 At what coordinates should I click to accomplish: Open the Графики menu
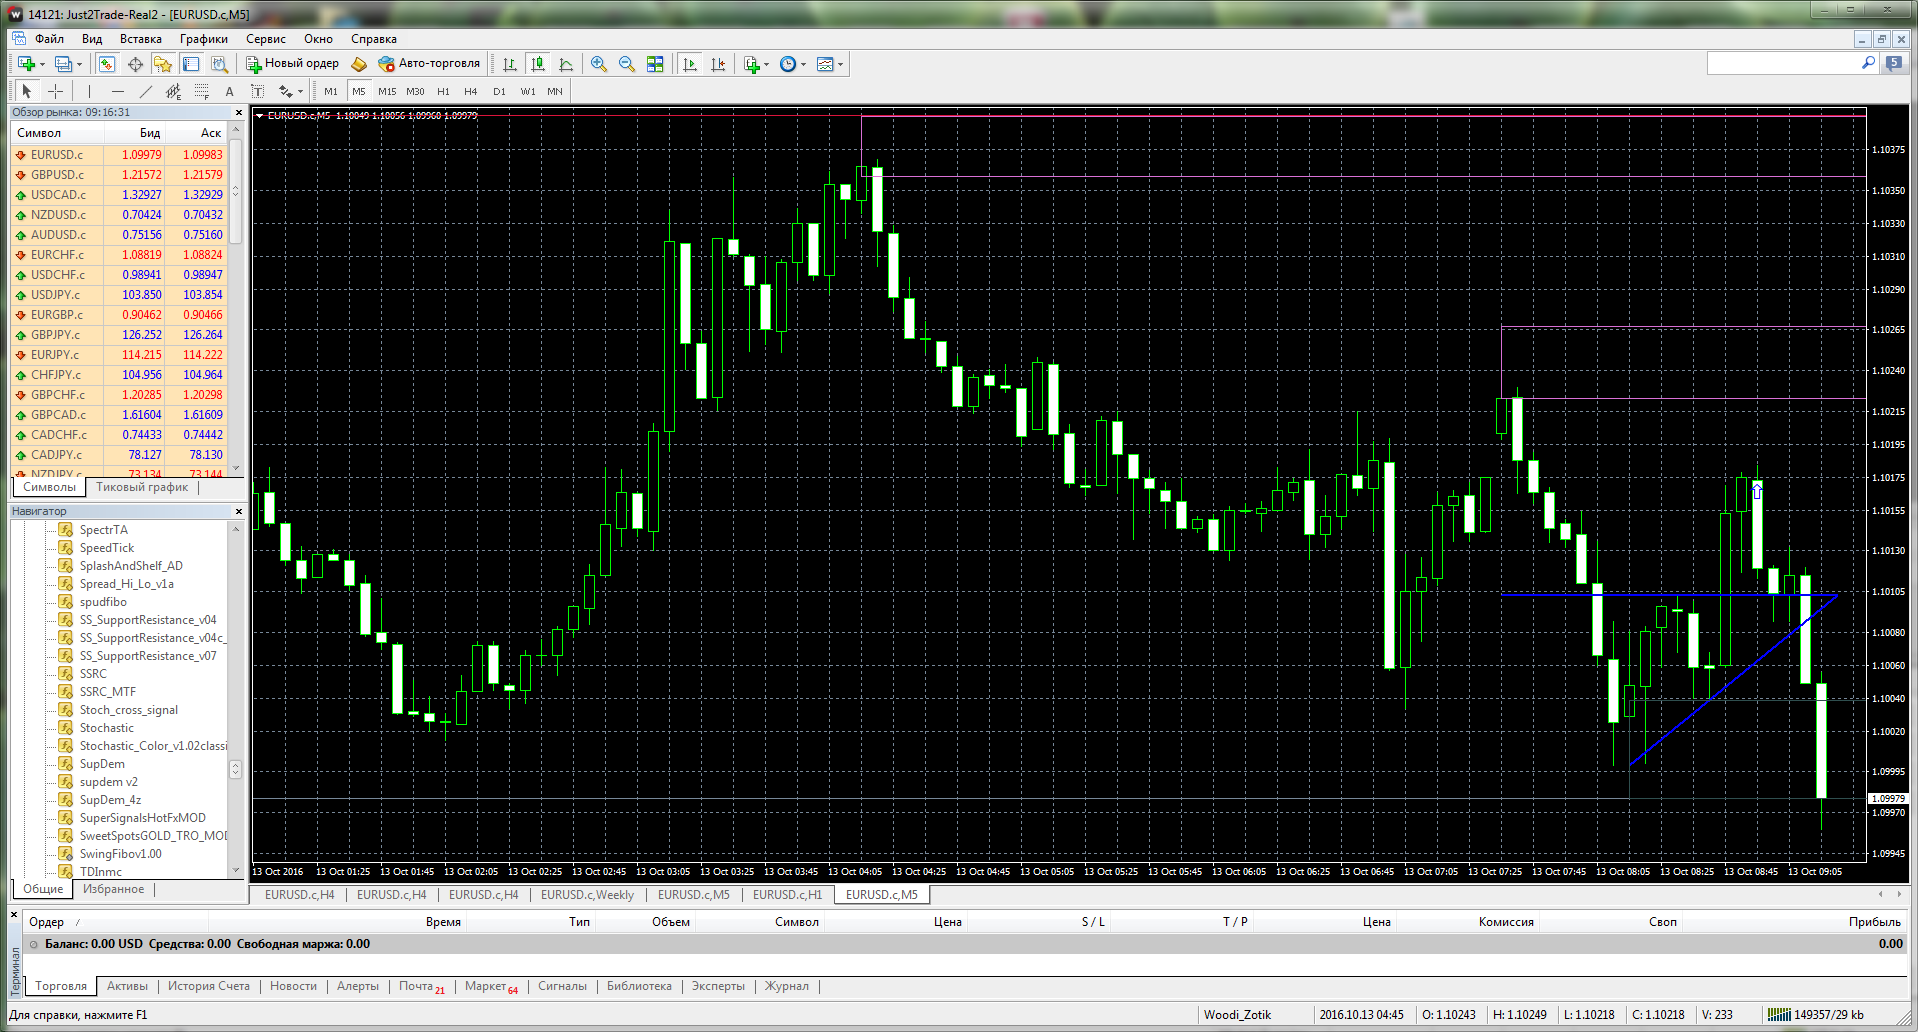coord(204,39)
